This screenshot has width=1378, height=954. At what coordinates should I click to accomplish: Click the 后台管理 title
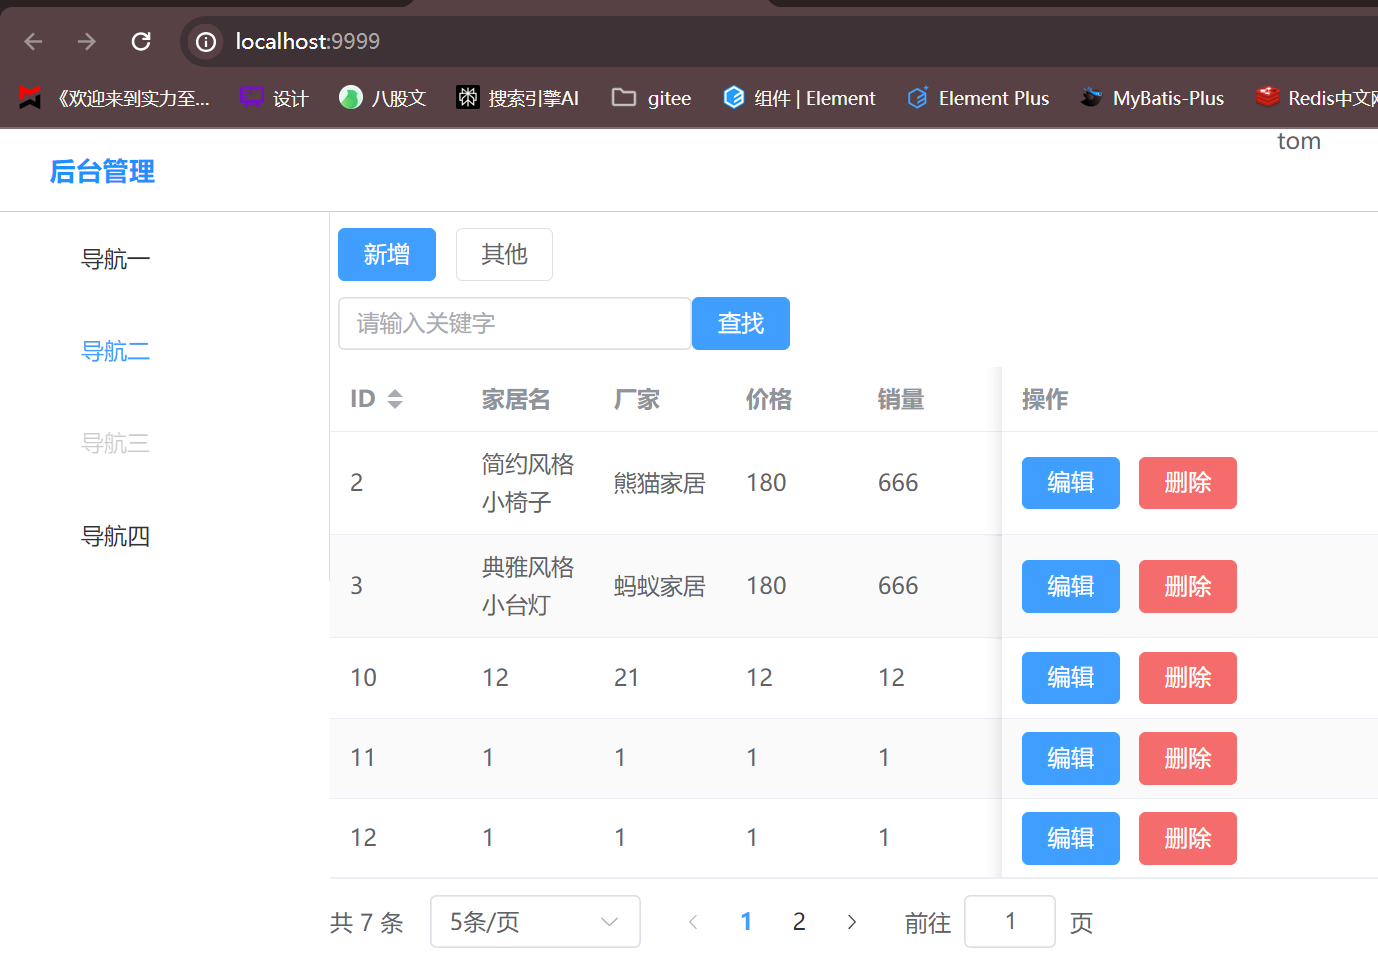(x=102, y=172)
